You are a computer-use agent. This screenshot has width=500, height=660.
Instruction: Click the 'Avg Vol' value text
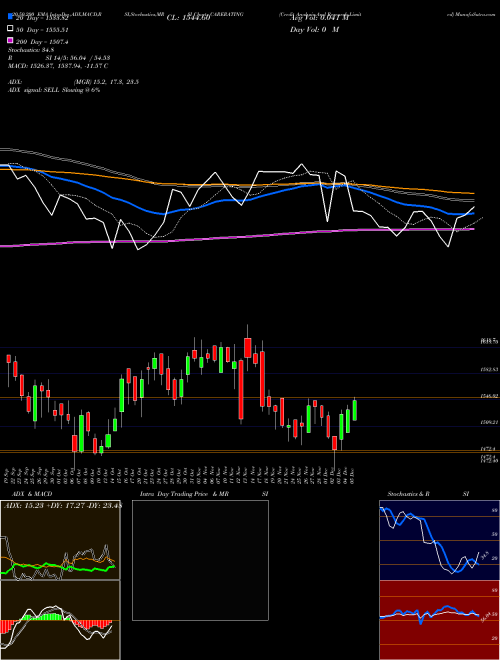point(319,18)
